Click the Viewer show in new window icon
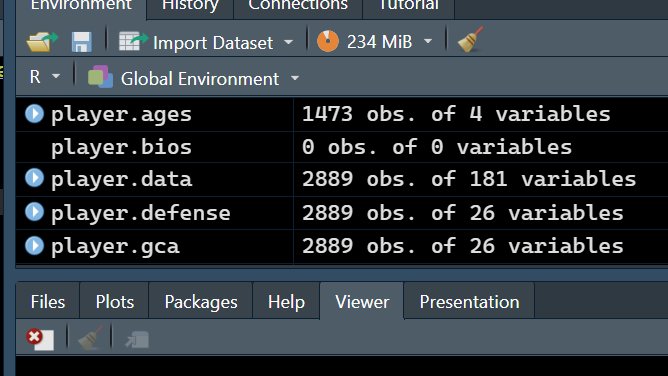The height and width of the screenshot is (376, 668). click(137, 340)
